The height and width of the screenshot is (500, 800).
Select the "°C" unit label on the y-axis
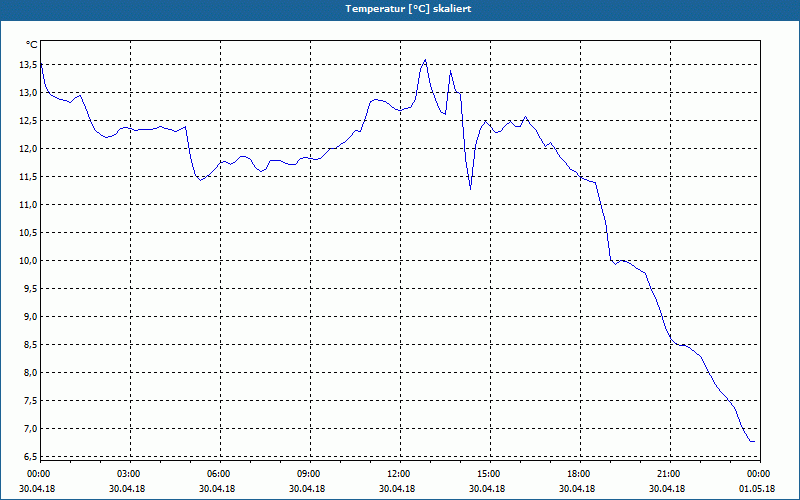(32, 45)
